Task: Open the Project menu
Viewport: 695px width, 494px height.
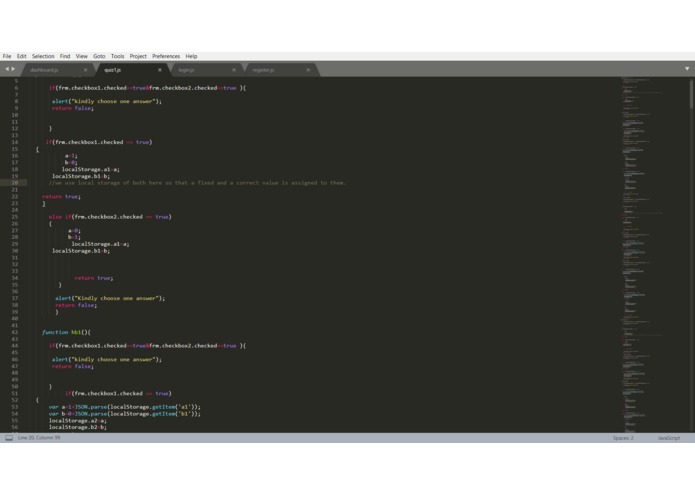Action: [138, 56]
